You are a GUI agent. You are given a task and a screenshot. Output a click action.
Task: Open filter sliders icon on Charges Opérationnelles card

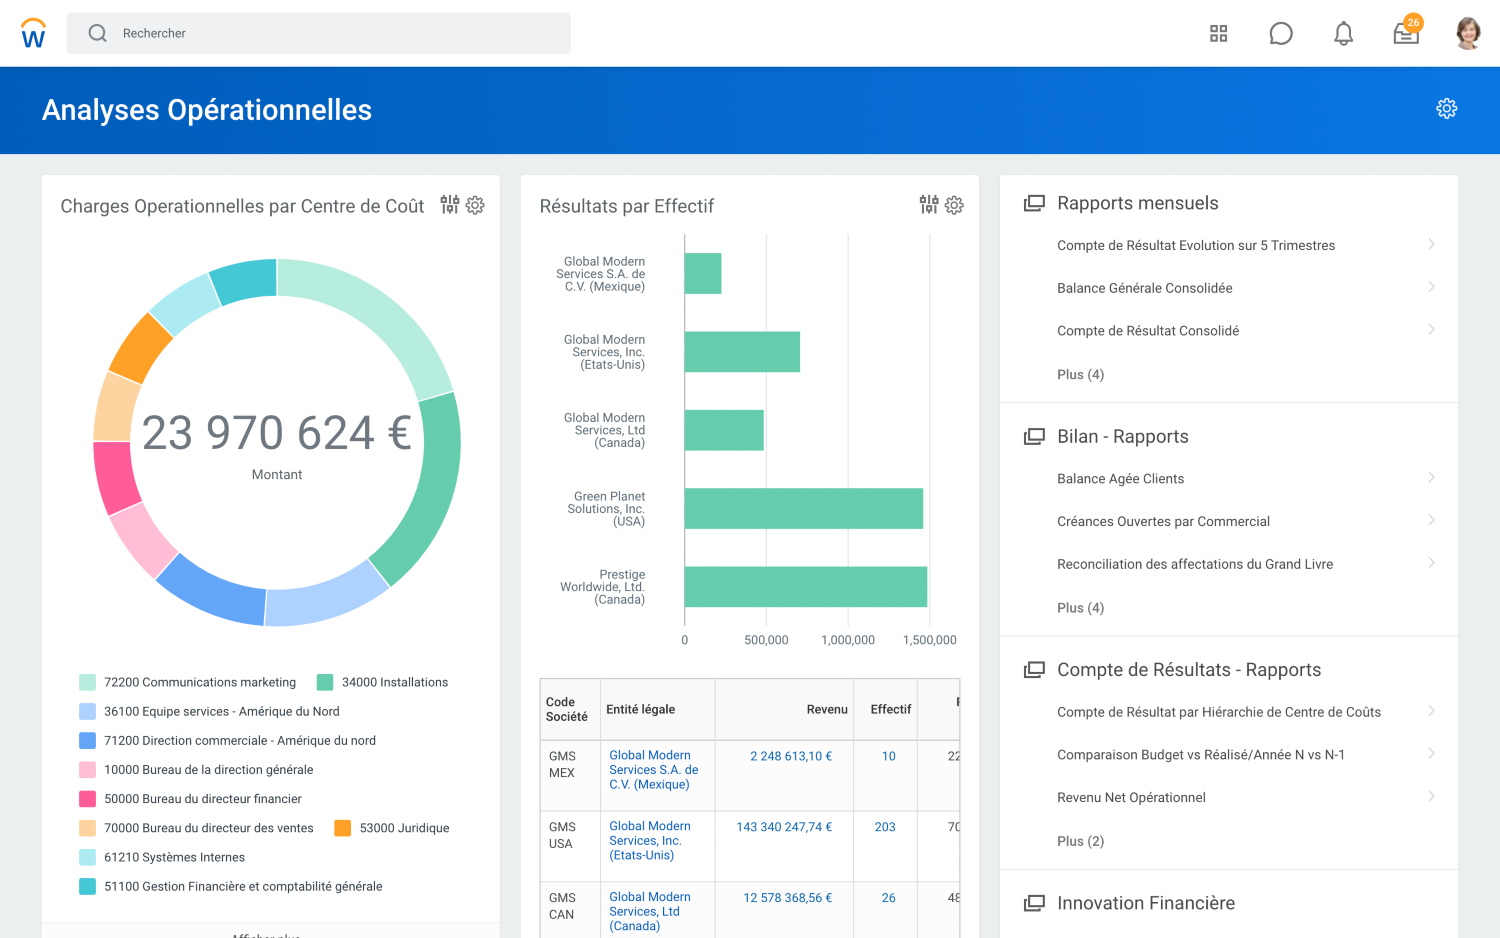(x=450, y=204)
